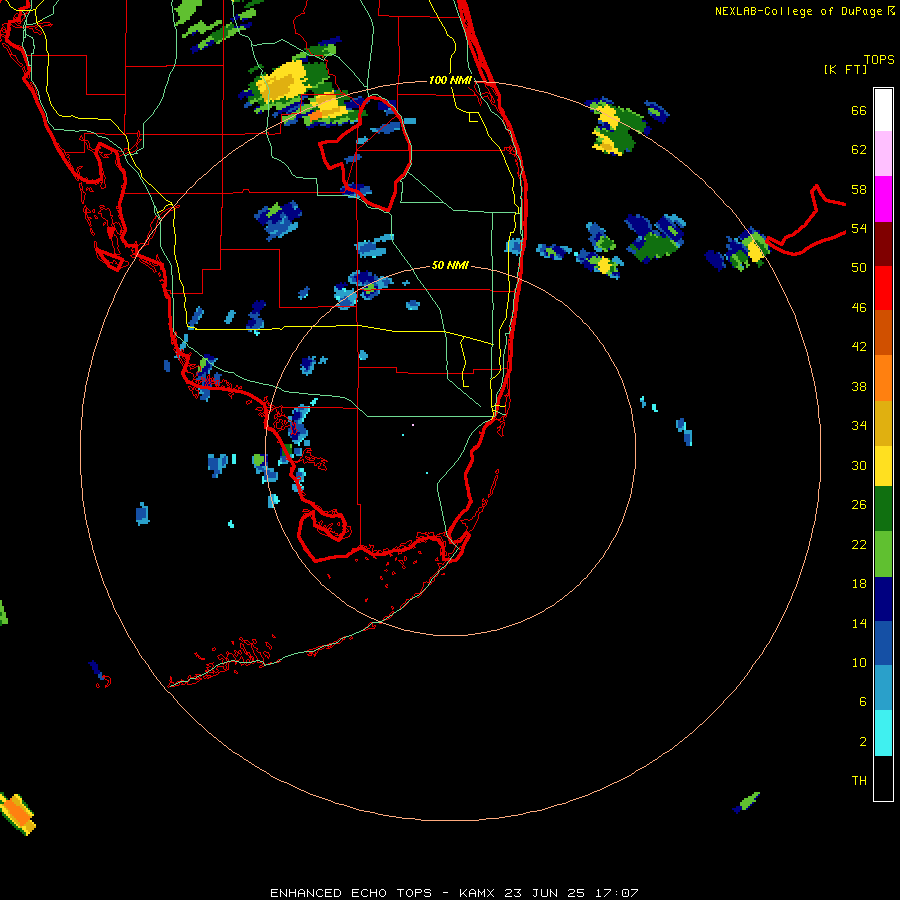Click the legend value '34'

pos(859,426)
